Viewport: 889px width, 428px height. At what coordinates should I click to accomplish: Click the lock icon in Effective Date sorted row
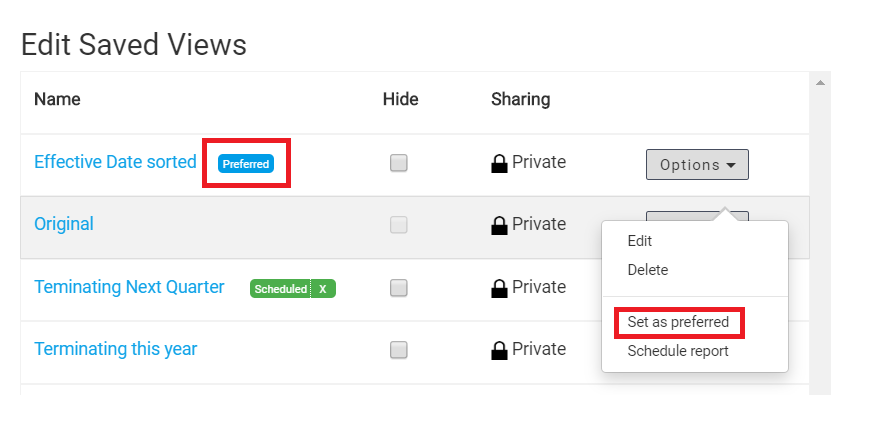click(x=499, y=164)
